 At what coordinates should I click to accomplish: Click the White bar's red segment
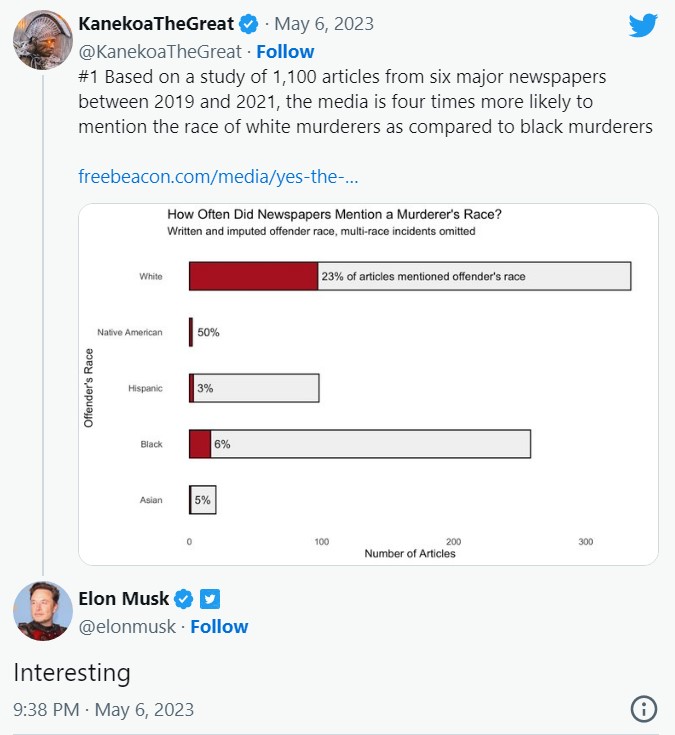point(254,276)
